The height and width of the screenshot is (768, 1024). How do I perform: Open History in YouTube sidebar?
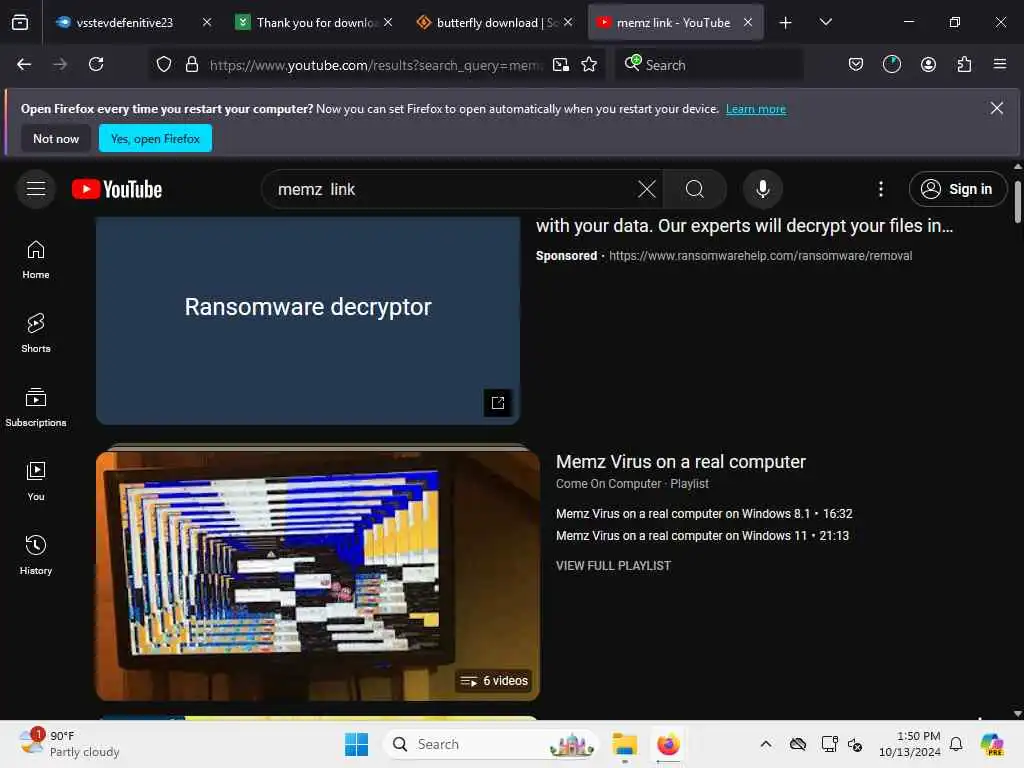[36, 555]
